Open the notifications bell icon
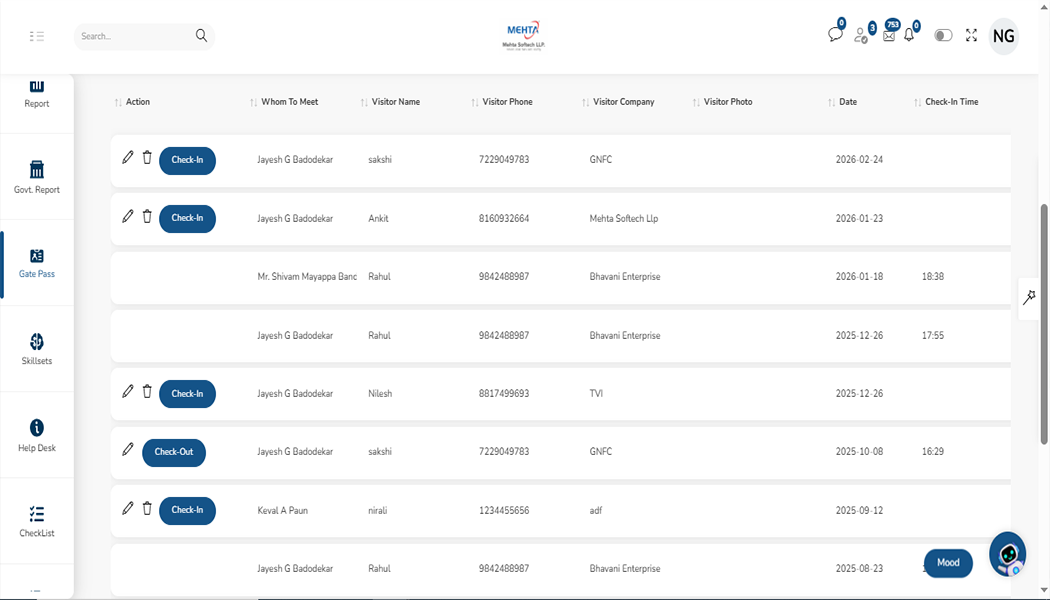Image resolution: width=1050 pixels, height=600 pixels. pos(909,35)
